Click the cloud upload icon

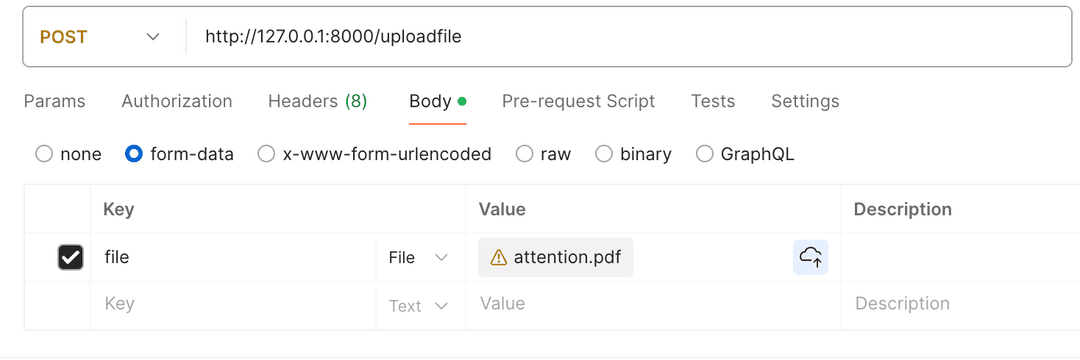pyautogui.click(x=810, y=257)
